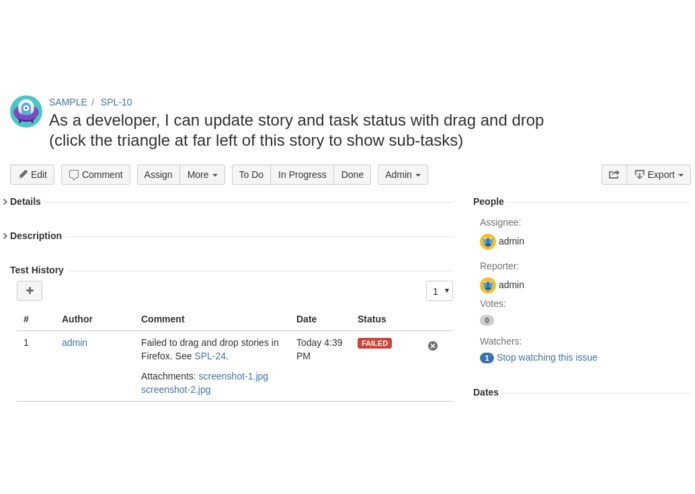Click the 'Failed to drag and drop stories' comment
Image resolution: width=695 pixels, height=494 pixels.
click(x=210, y=349)
